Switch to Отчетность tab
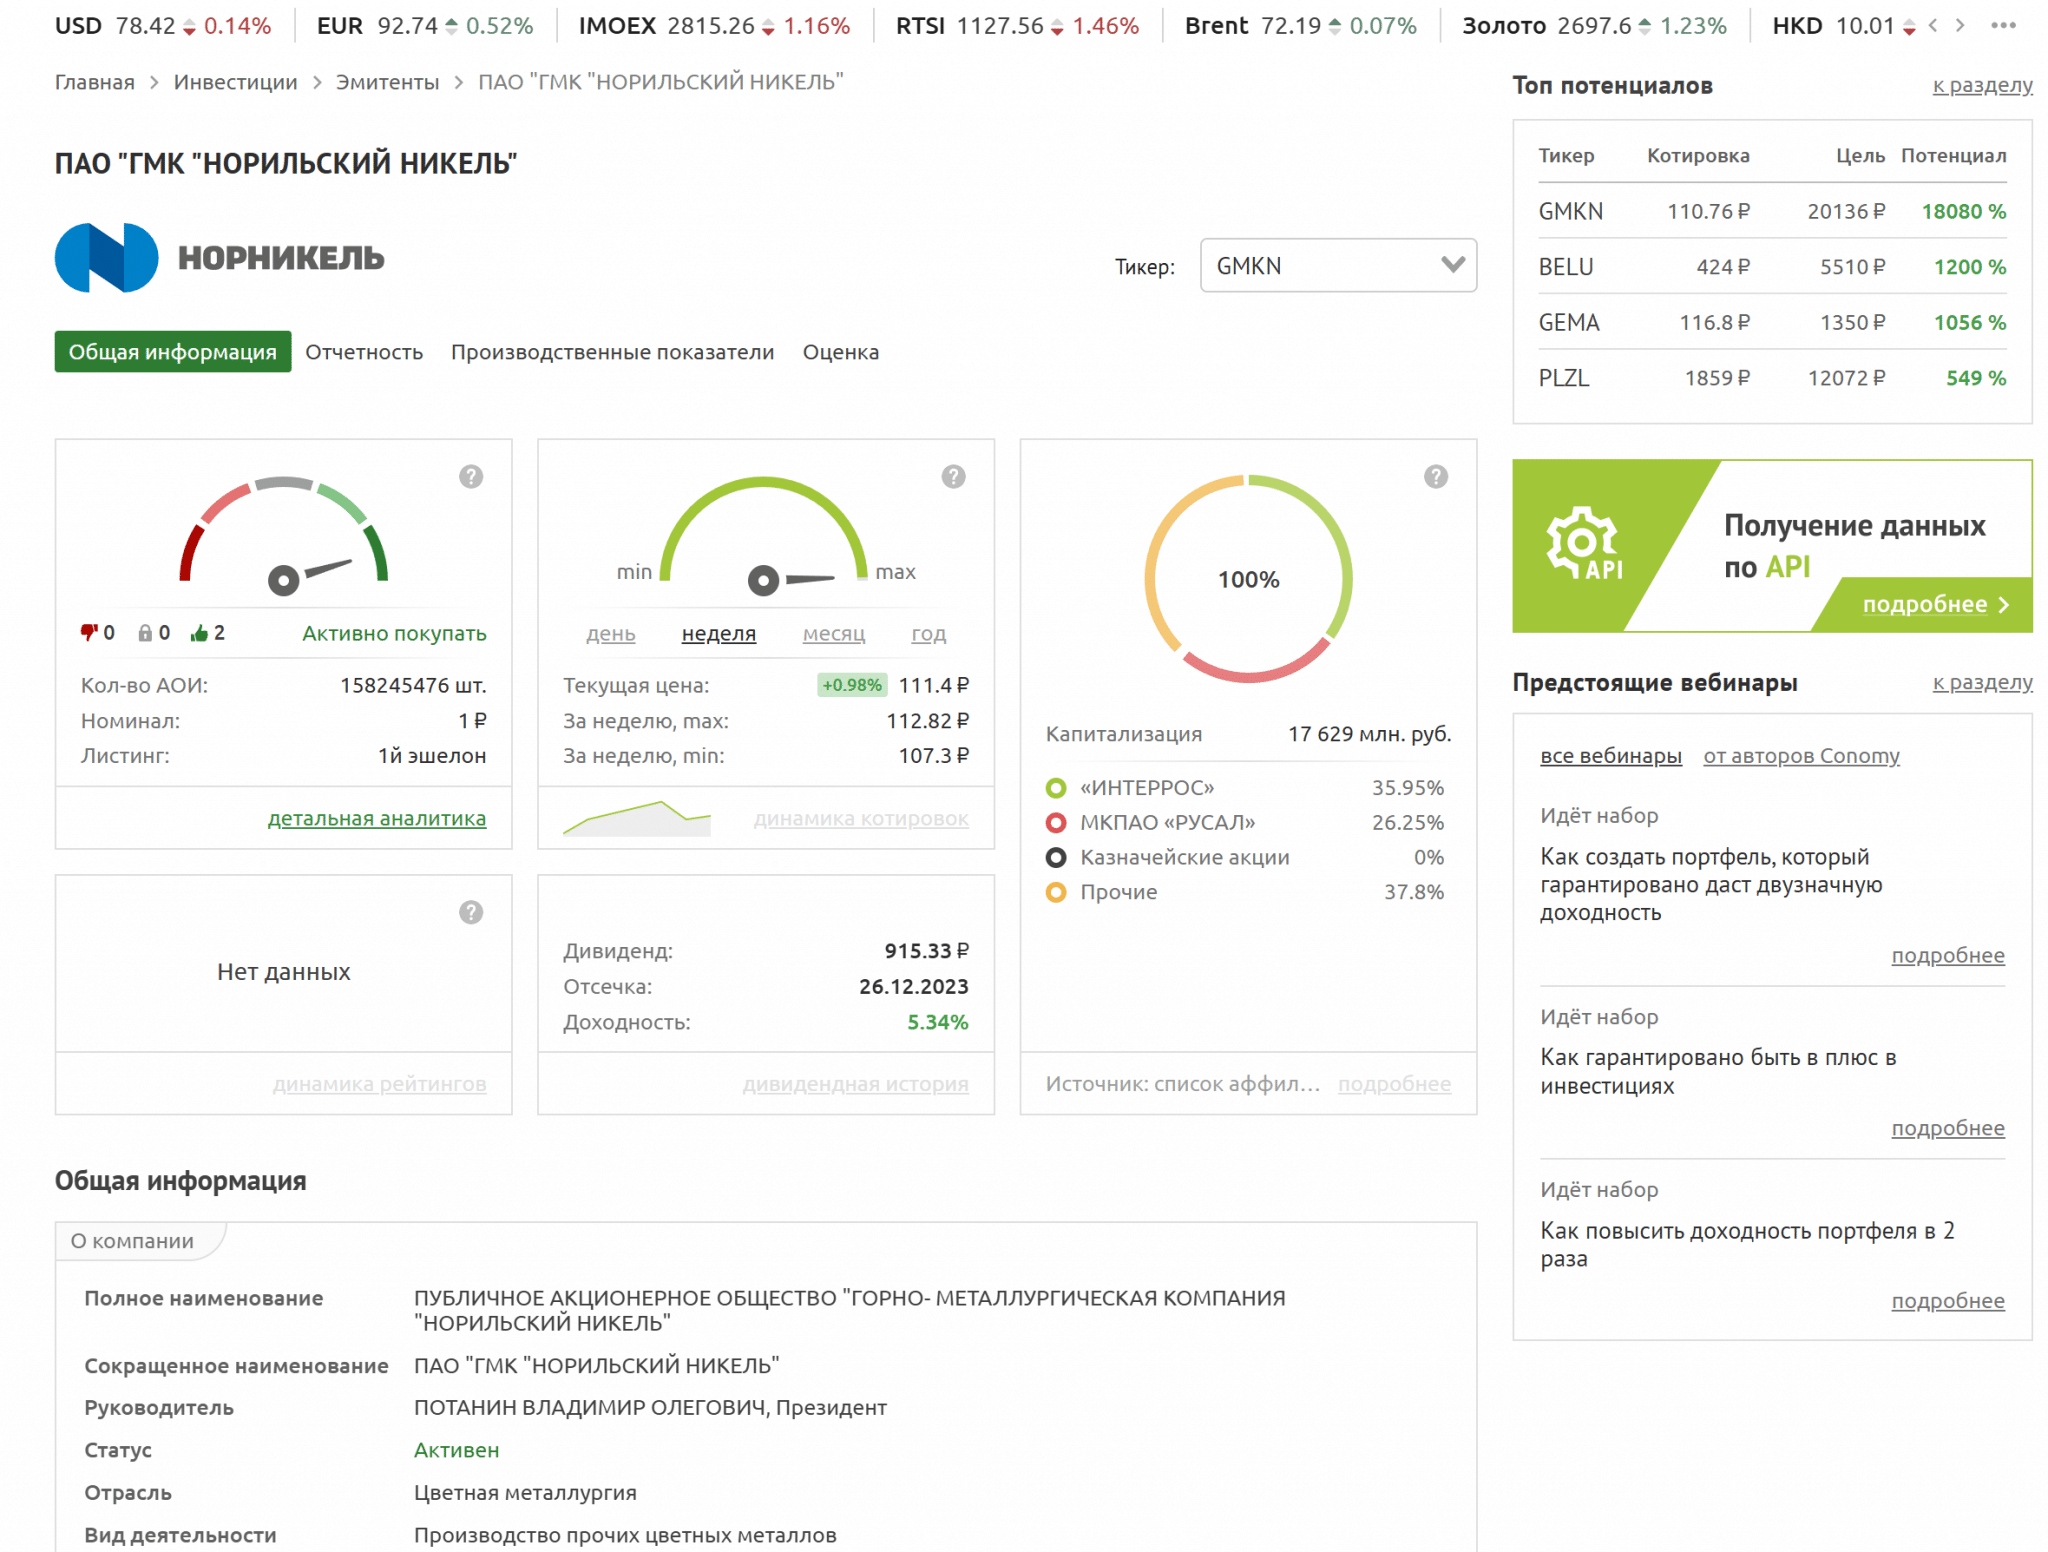Image resolution: width=2048 pixels, height=1552 pixels. click(364, 352)
